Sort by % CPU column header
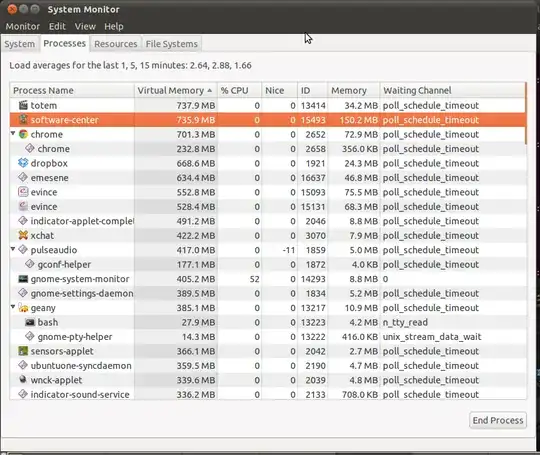 [x=239, y=90]
